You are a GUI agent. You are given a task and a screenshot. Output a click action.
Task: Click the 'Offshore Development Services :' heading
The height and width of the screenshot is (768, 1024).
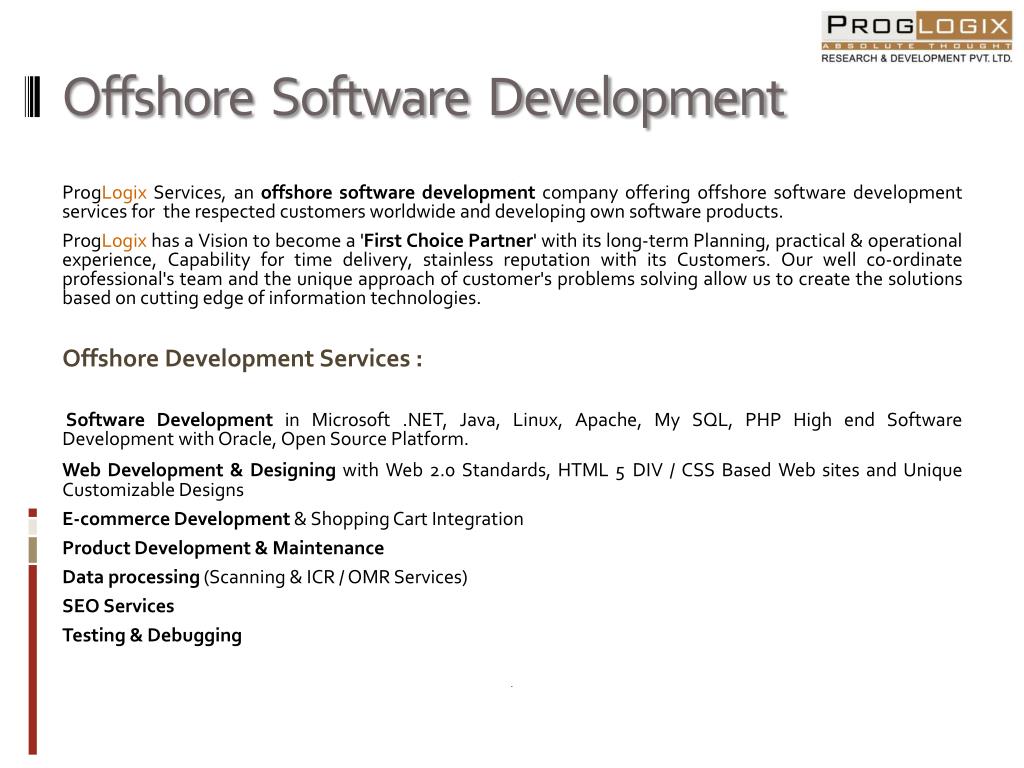click(x=242, y=359)
